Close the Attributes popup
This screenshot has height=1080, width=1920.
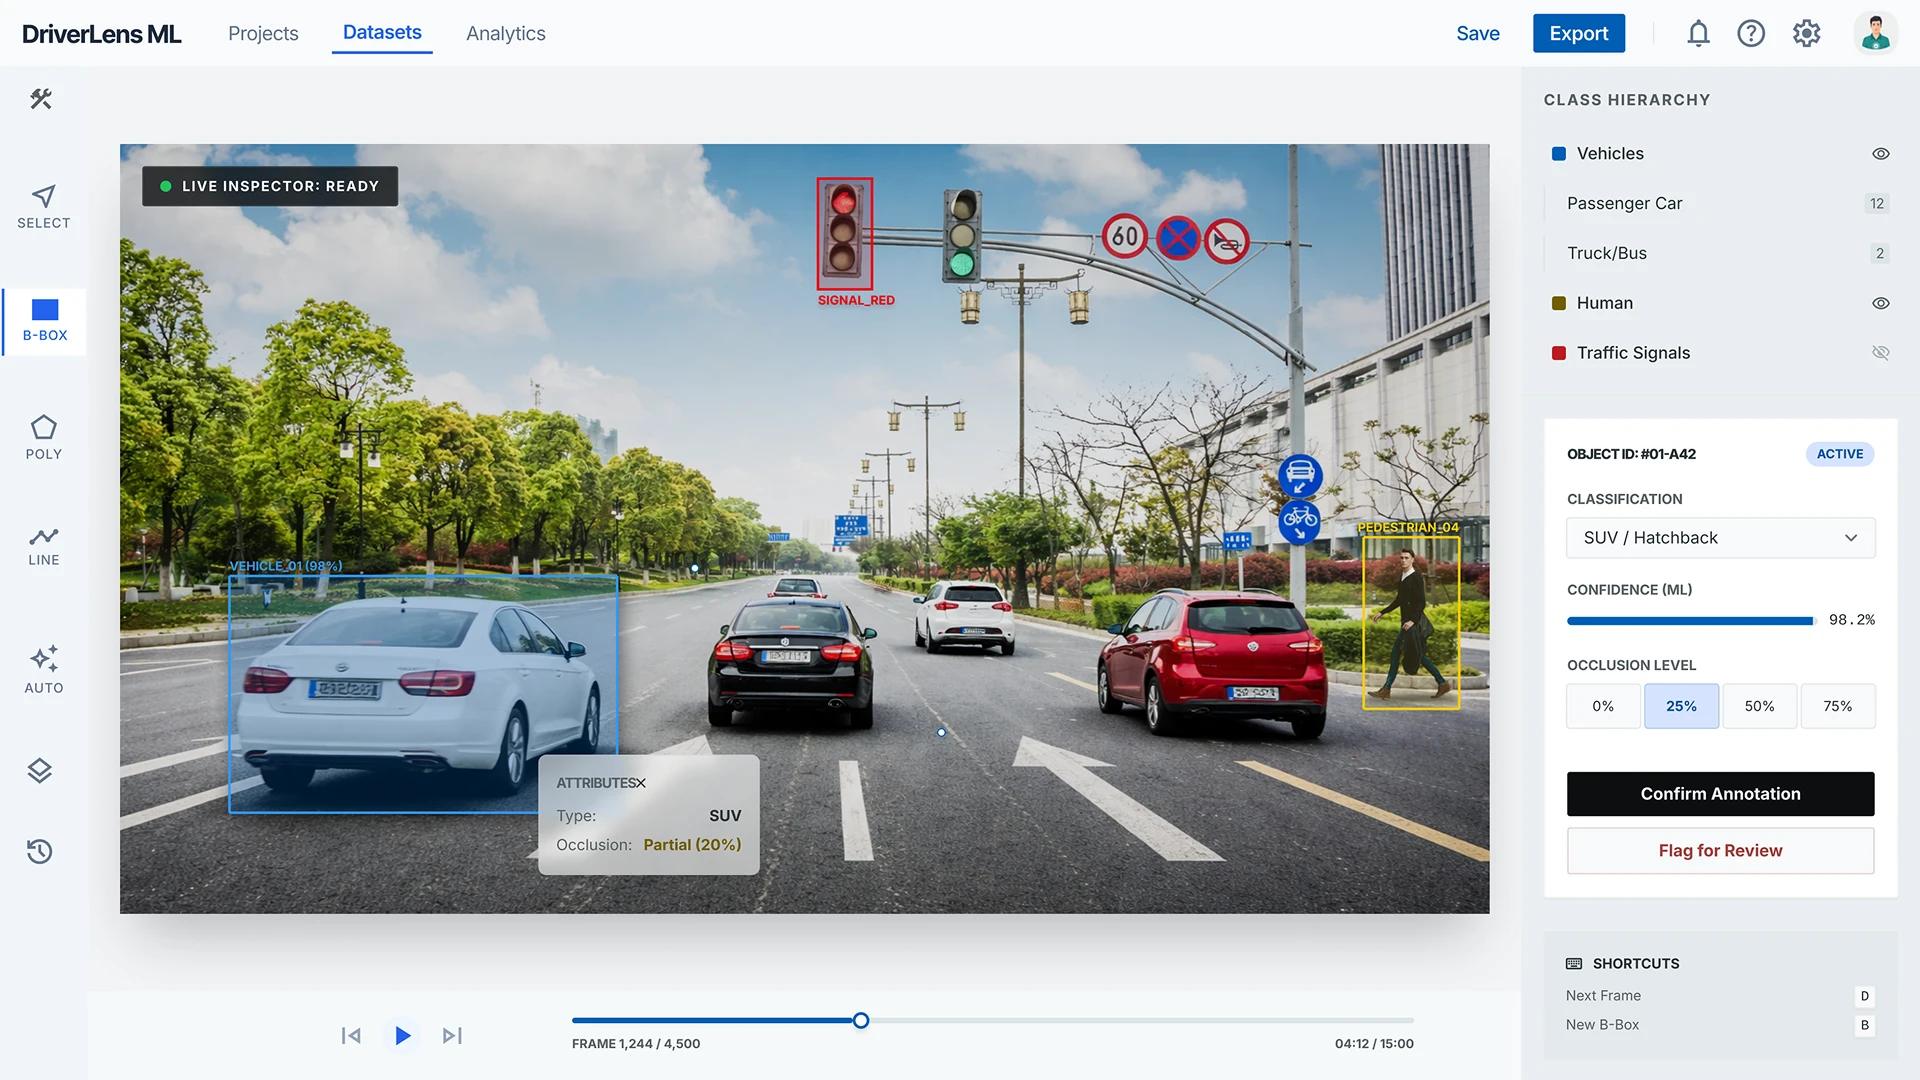tap(641, 783)
